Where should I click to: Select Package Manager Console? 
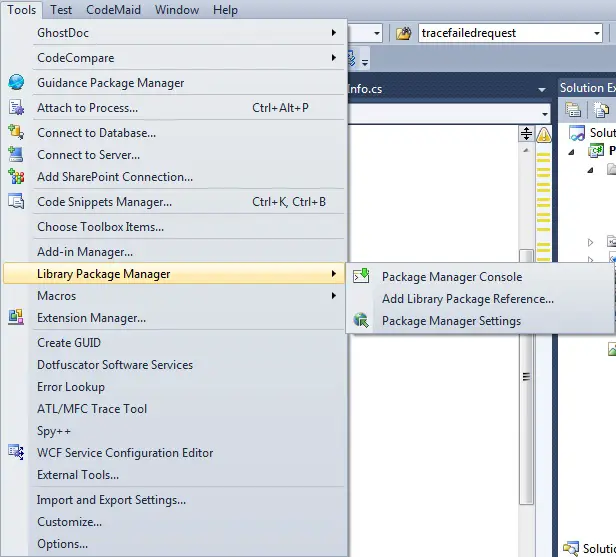pos(480,277)
